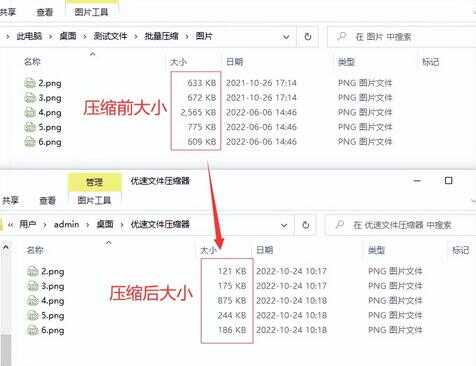Screen dimensions: 476x366
Task: Select 4.png icon in lower 优速文件压缩器 window
Action: pyautogui.click(x=33, y=301)
